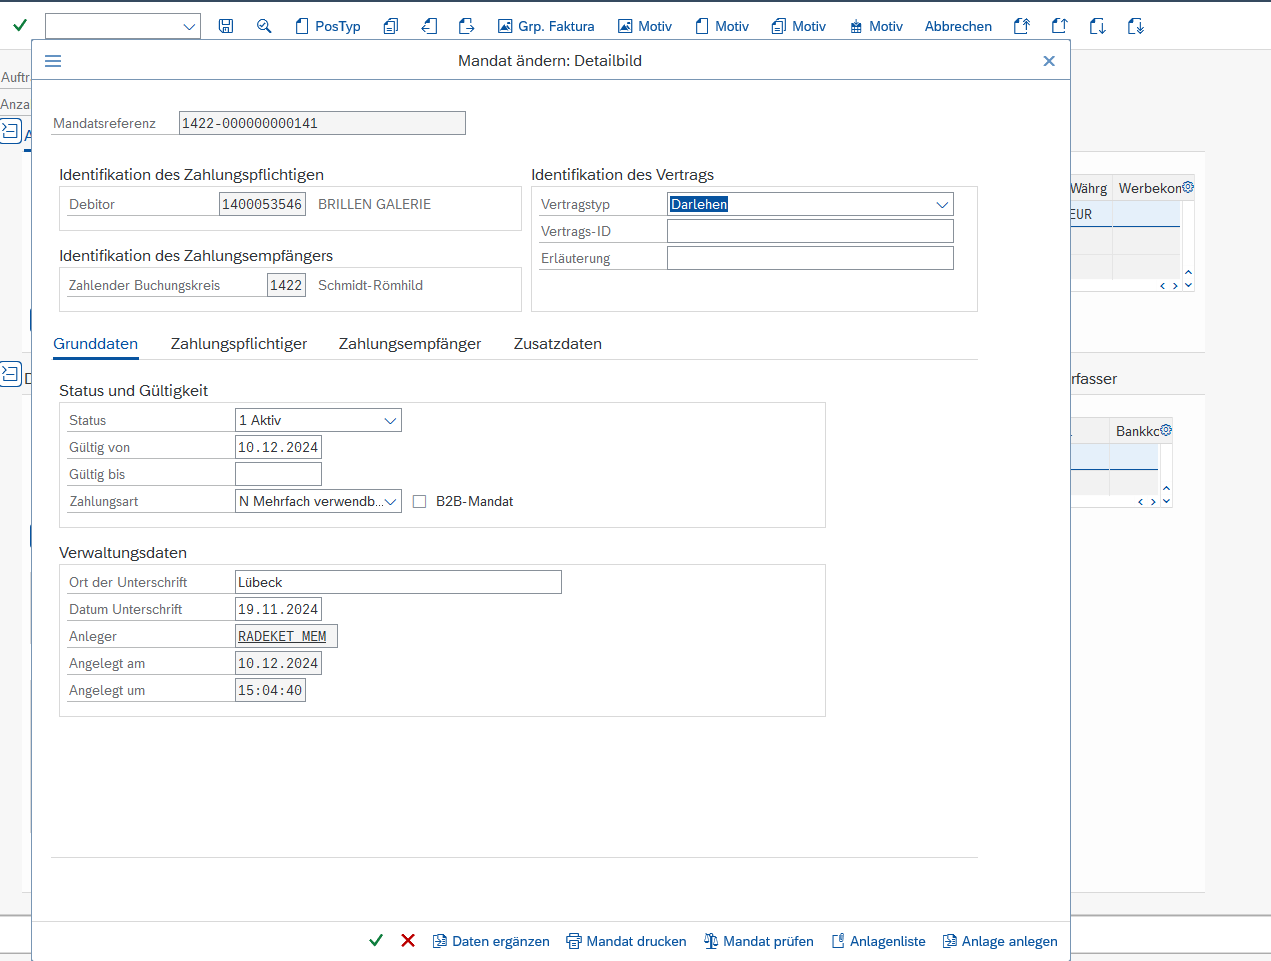Image resolution: width=1271 pixels, height=961 pixels.
Task: Click the Anlage anlegen button
Action: tap(1000, 941)
